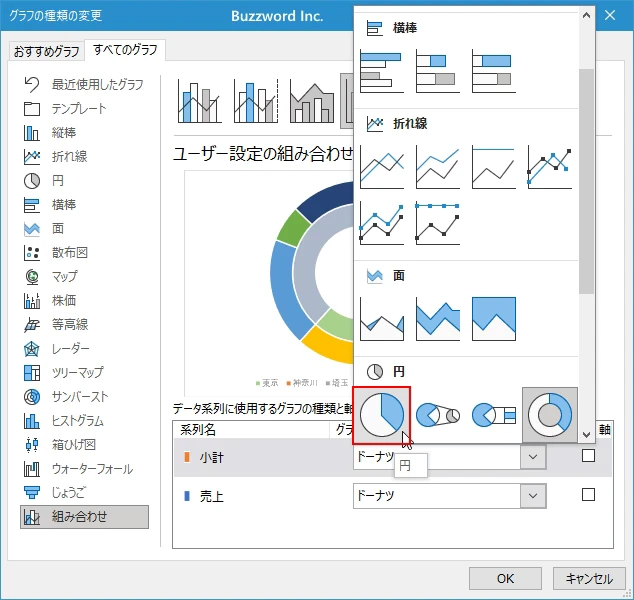The height and width of the screenshot is (600, 634).
Task: Click the キャンセル button
Action: point(589,578)
